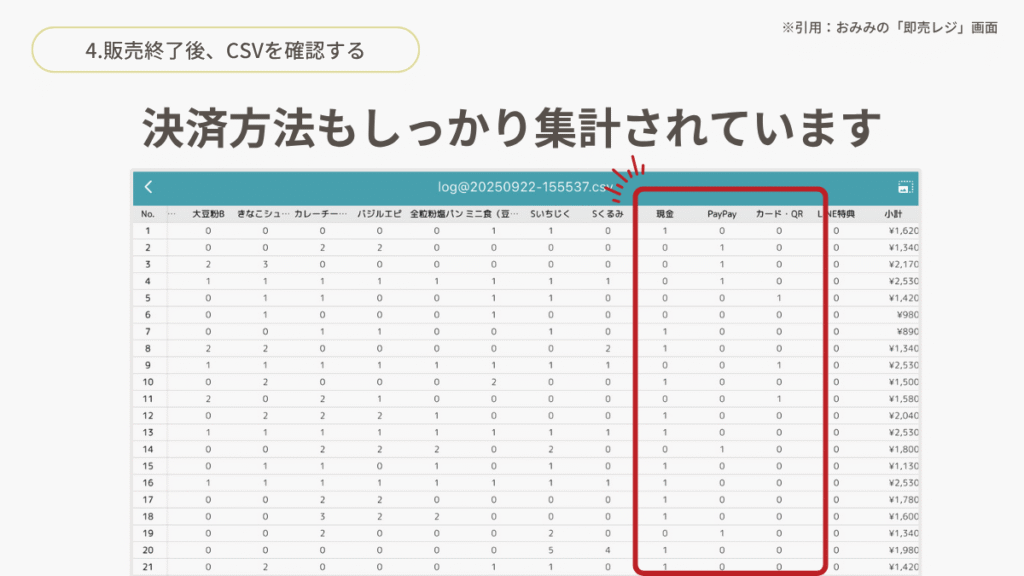
Task: Click the 小計 column header
Action: 893,214
